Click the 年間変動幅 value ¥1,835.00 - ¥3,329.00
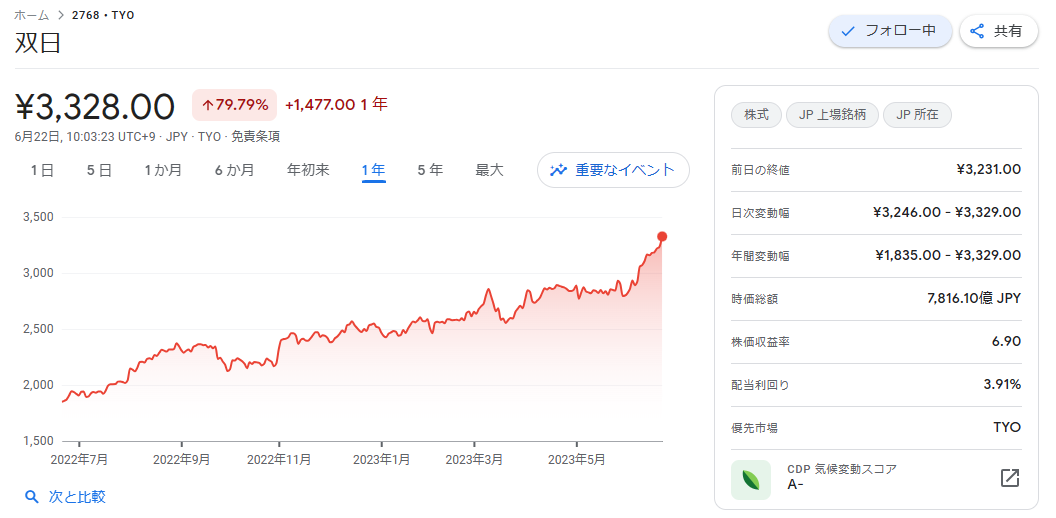The width and height of the screenshot is (1056, 518). tap(948, 255)
